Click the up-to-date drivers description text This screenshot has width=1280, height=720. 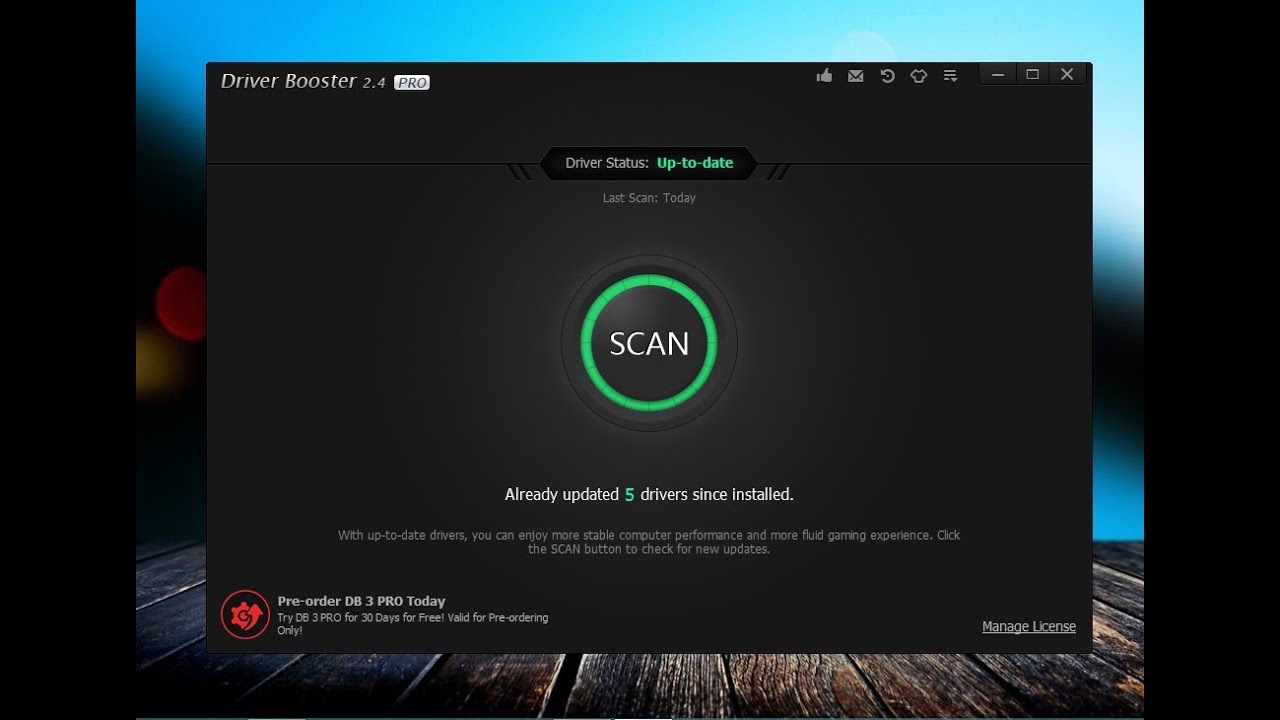click(x=649, y=542)
